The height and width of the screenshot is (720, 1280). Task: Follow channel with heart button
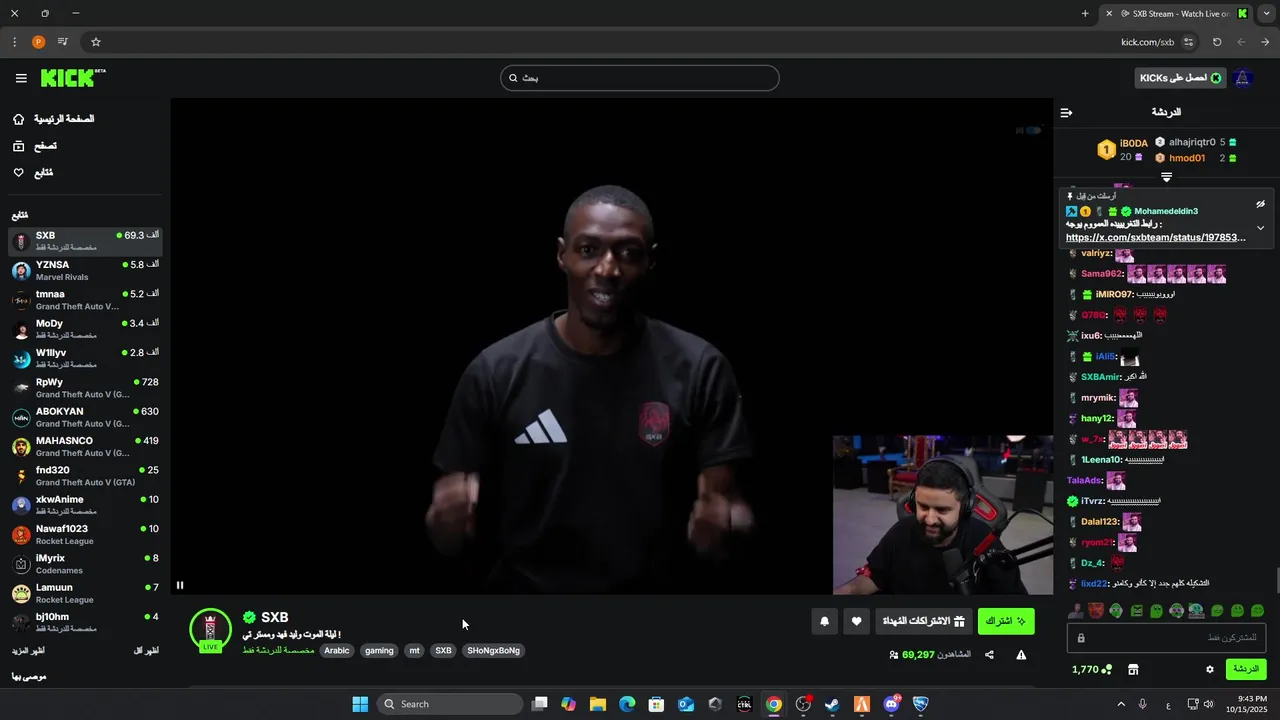pos(856,622)
